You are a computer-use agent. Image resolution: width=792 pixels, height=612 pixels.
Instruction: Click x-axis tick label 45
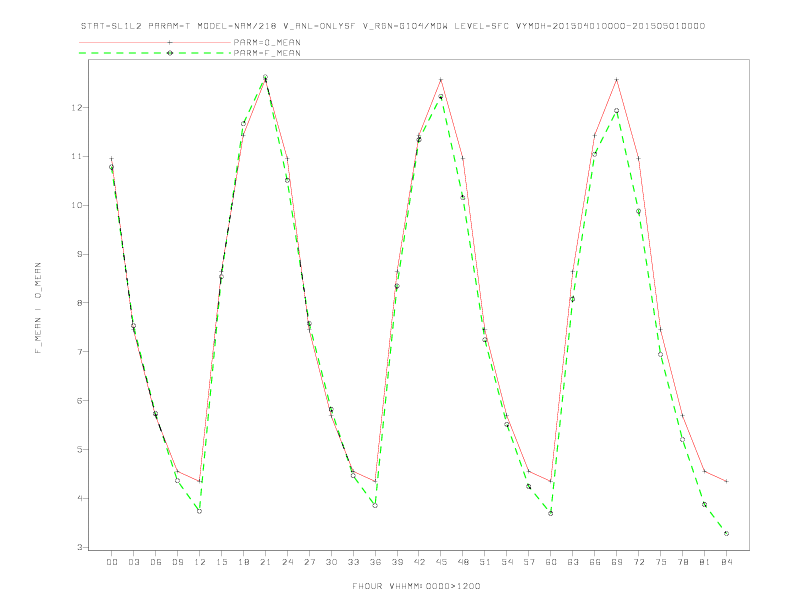click(x=441, y=562)
